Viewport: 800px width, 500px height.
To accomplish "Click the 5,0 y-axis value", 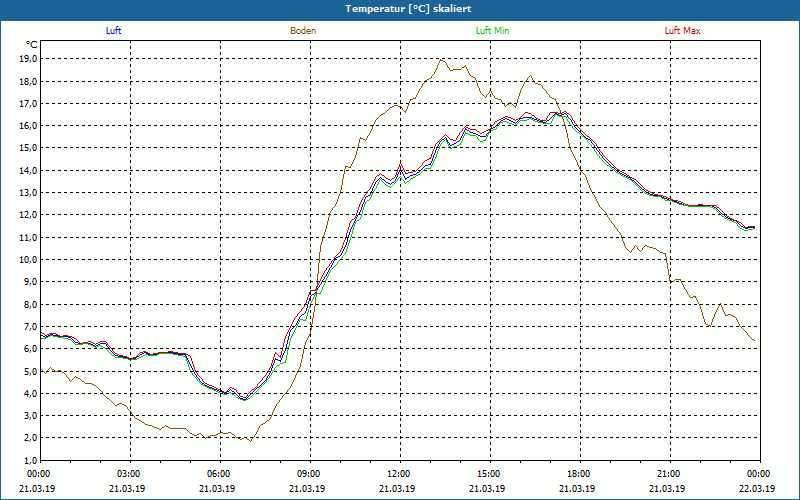I will tap(31, 371).
